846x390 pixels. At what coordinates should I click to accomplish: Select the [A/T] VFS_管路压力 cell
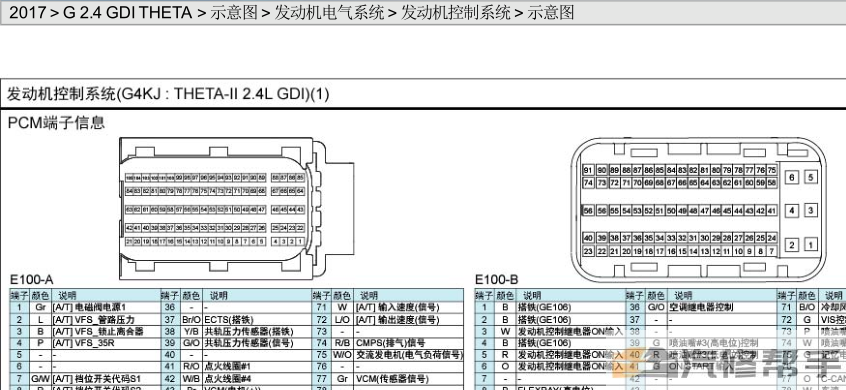coord(106,319)
